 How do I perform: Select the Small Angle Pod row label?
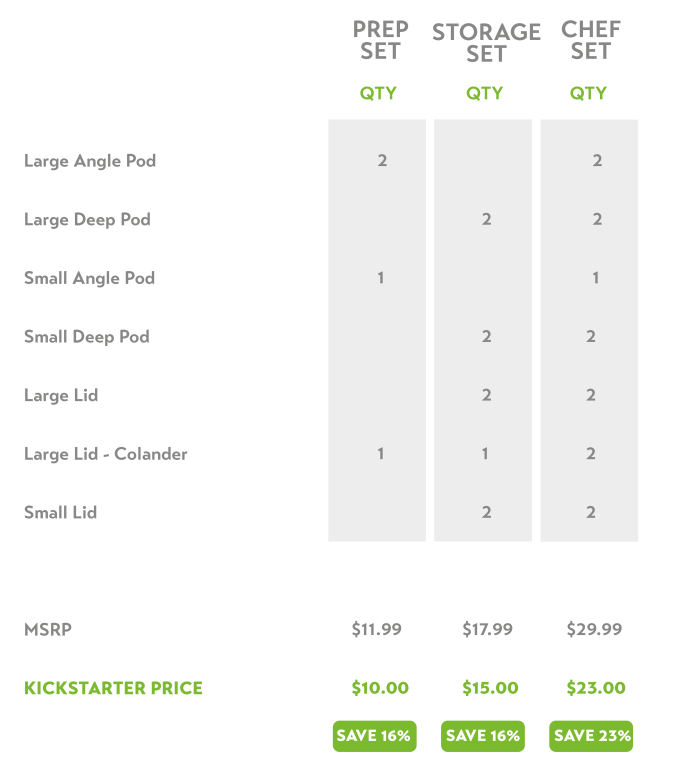(89, 278)
